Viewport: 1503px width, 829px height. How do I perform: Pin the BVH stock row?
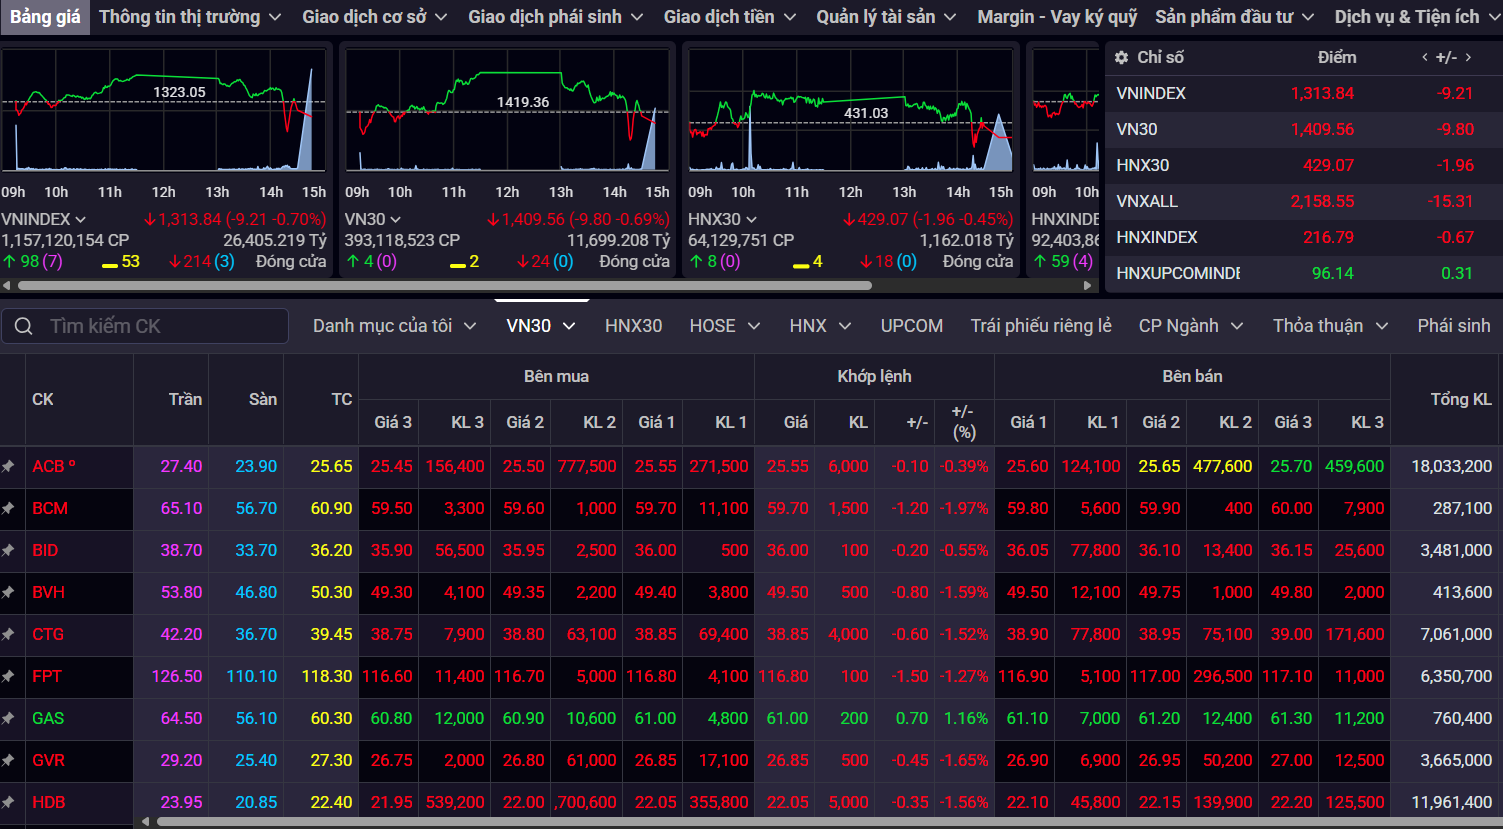point(8,592)
